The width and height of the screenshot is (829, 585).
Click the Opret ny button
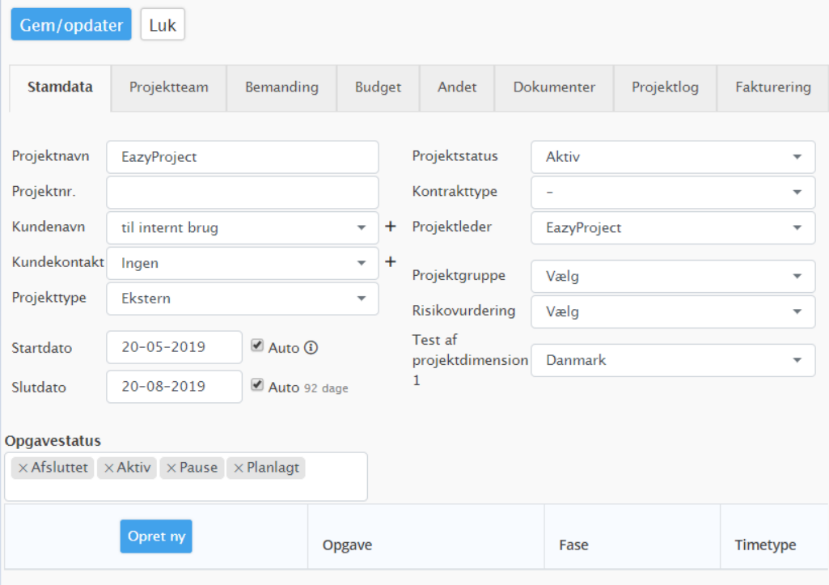(x=156, y=536)
